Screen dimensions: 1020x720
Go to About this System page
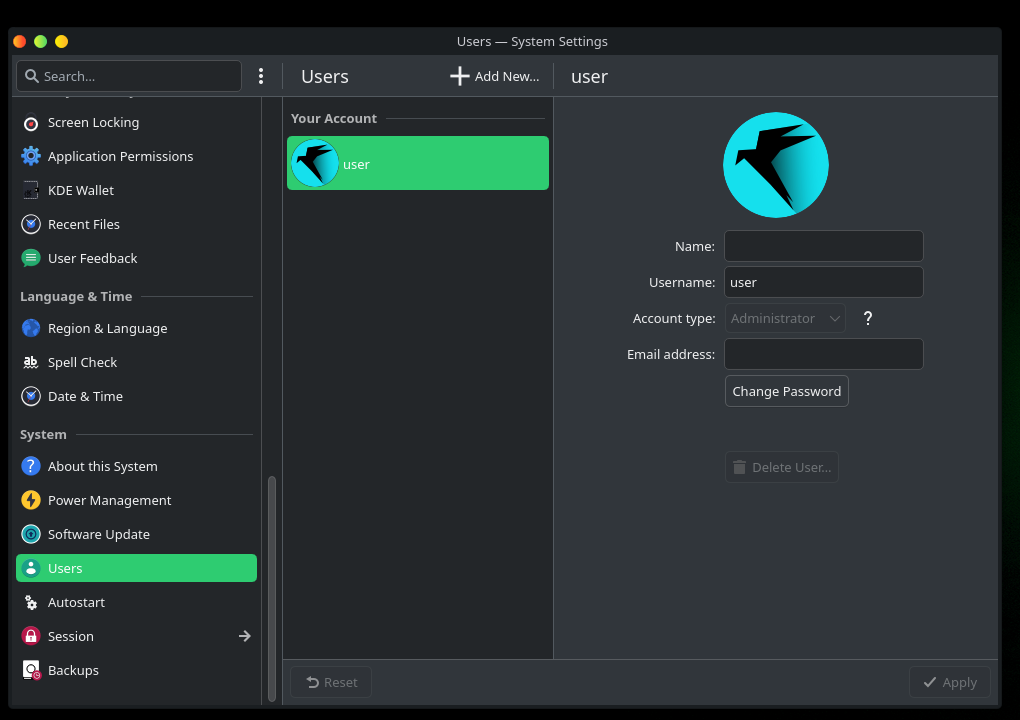102,467
